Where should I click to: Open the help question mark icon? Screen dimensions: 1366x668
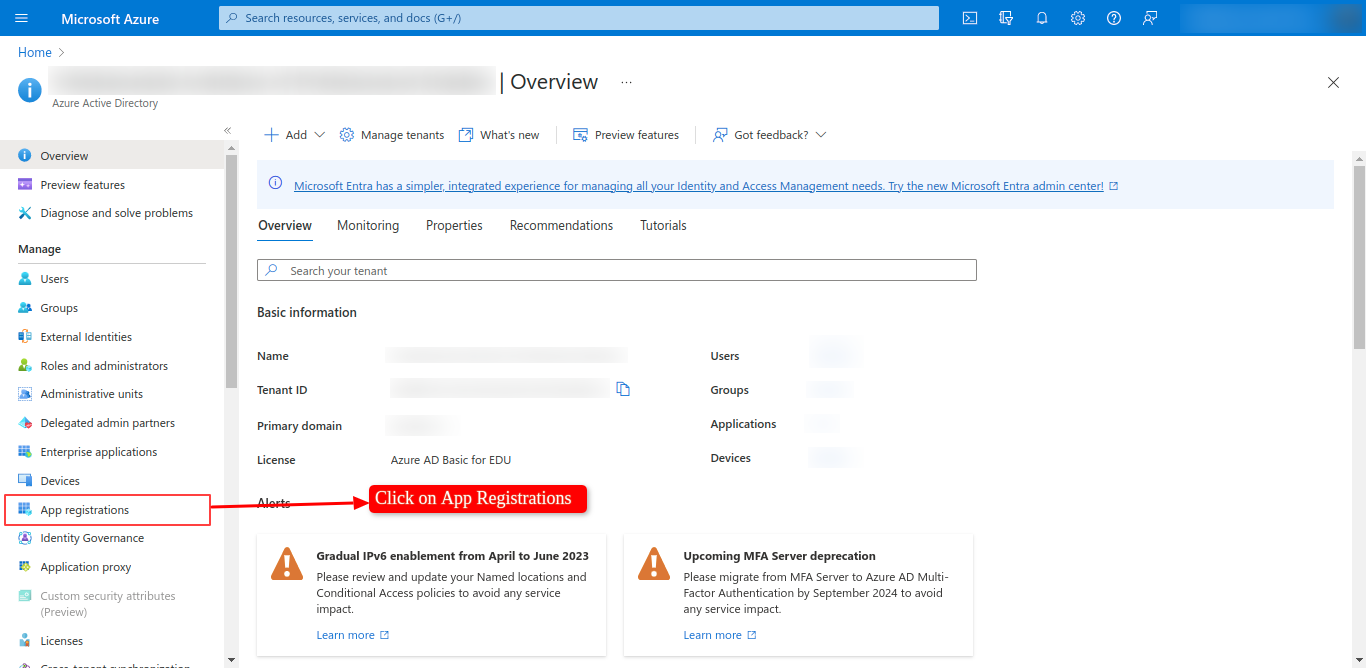tap(1114, 18)
